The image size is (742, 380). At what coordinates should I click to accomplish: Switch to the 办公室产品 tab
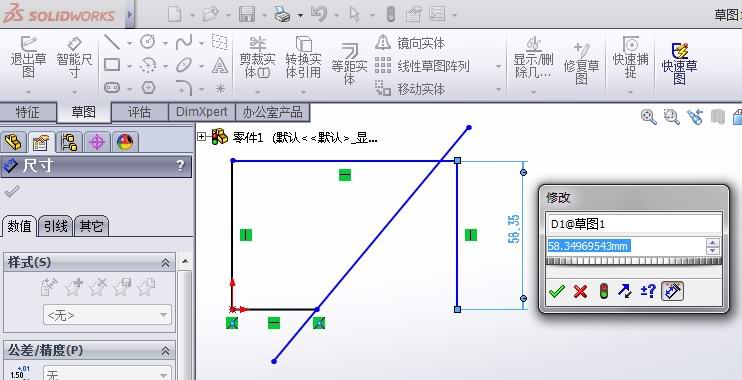272,113
